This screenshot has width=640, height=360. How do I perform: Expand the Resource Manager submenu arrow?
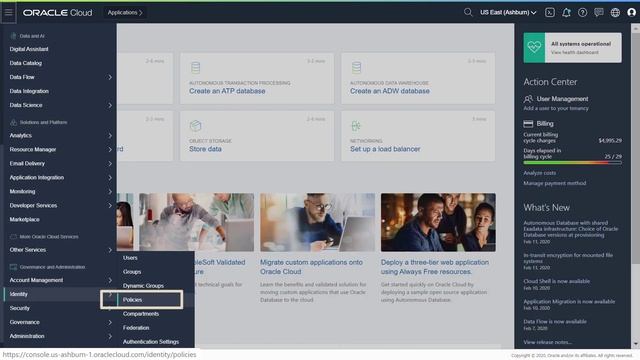pyautogui.click(x=110, y=149)
